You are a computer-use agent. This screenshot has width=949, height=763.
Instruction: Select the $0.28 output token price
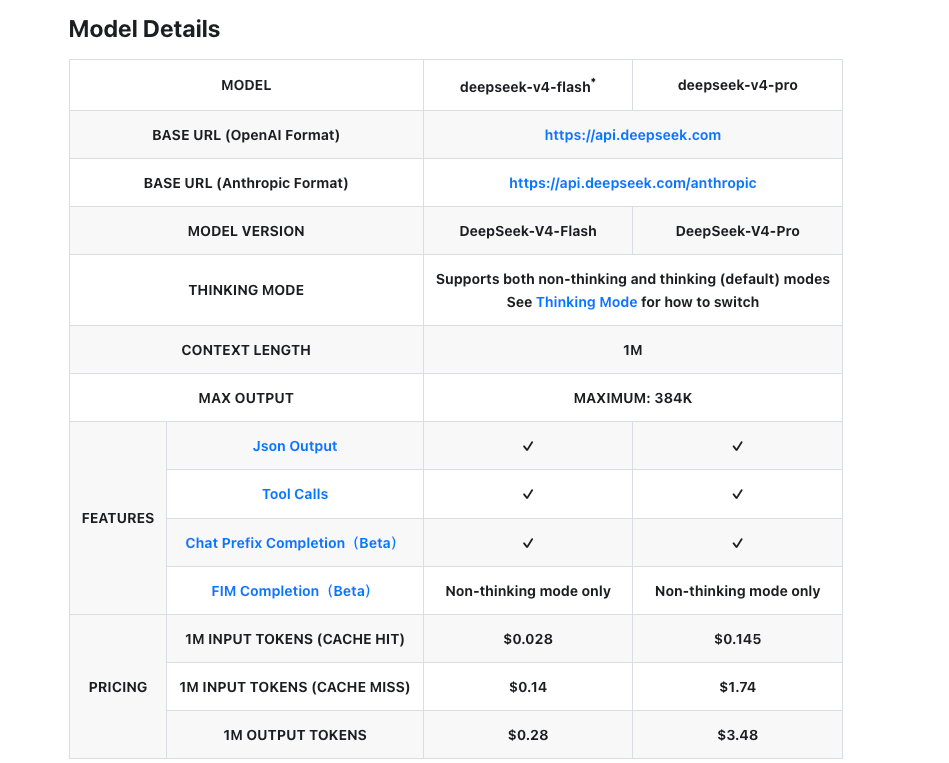tap(528, 735)
